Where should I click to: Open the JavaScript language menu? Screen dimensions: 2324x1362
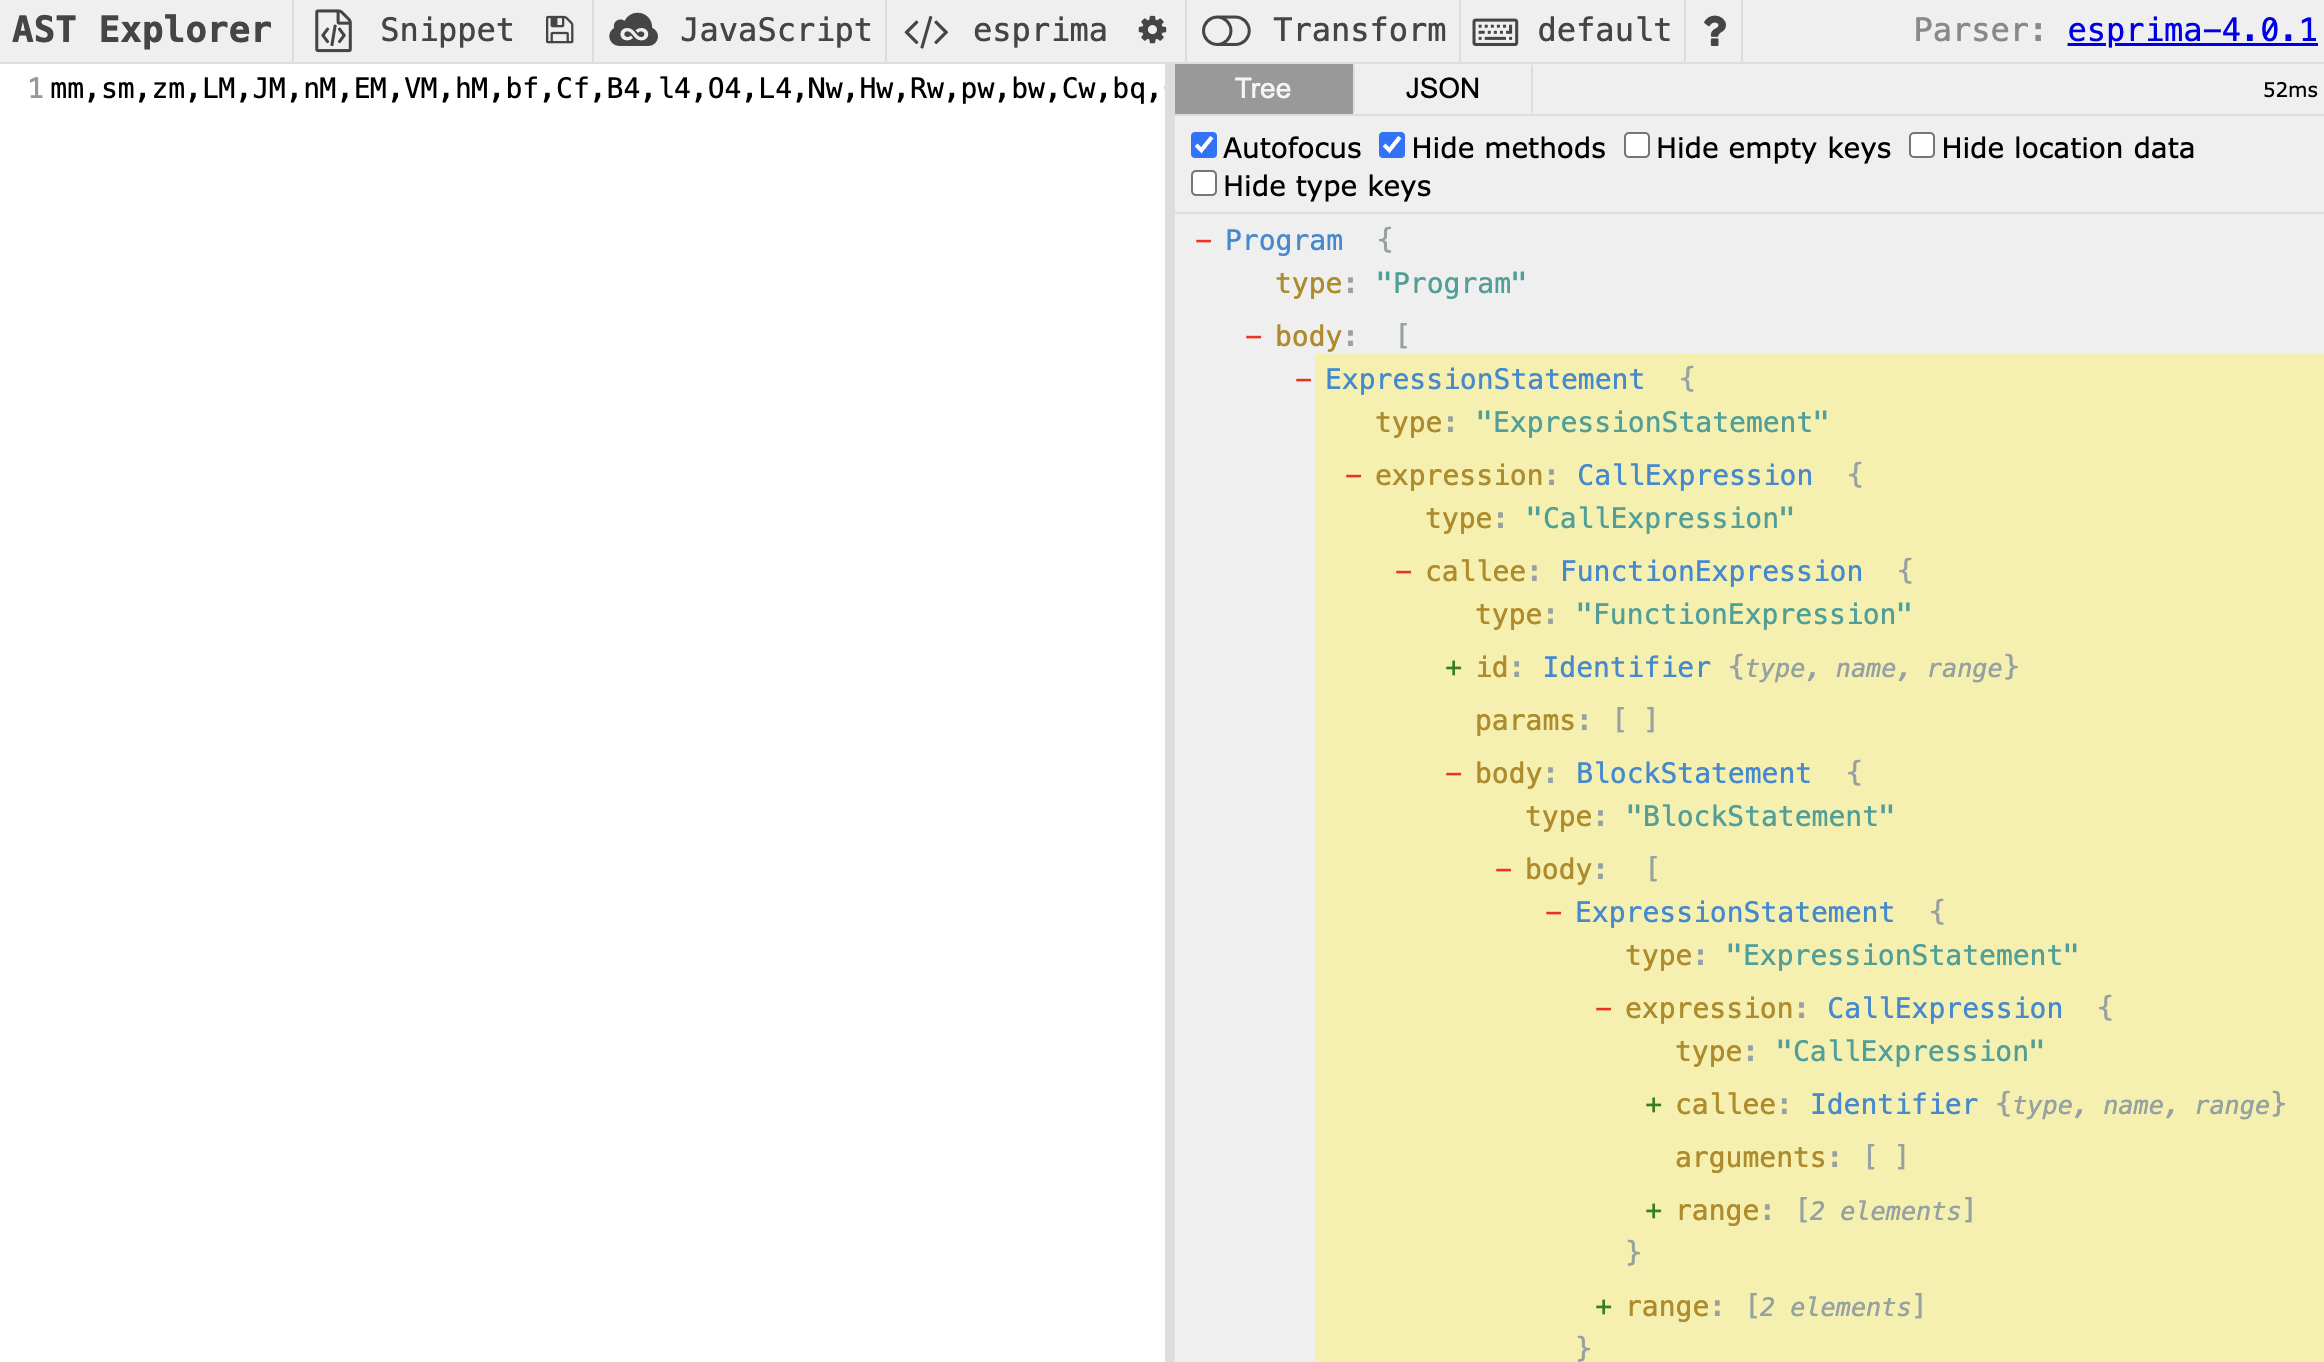(x=776, y=31)
